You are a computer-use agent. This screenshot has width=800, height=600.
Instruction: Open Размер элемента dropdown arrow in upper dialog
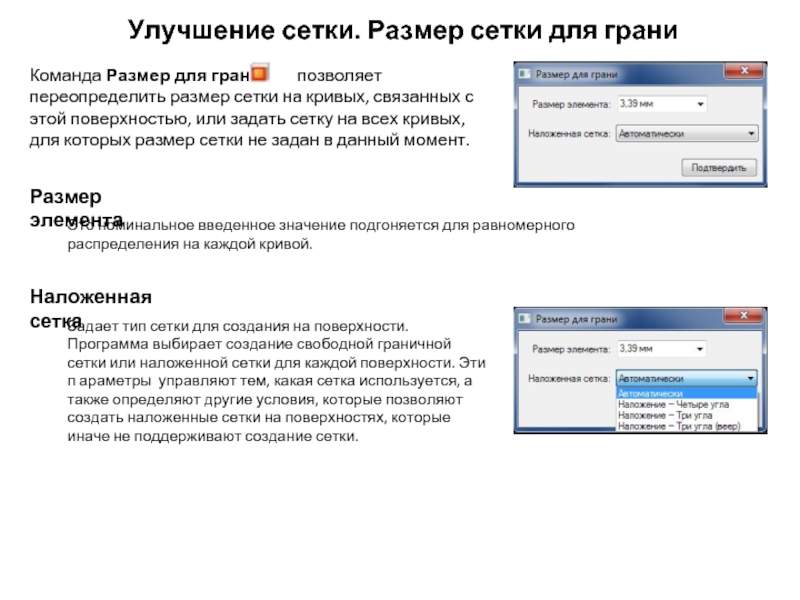[700, 104]
